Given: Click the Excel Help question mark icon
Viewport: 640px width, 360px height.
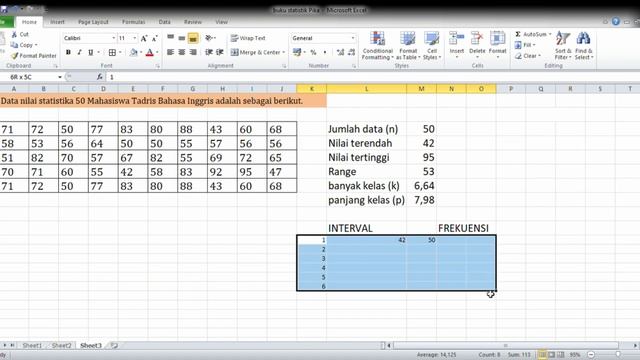Looking at the screenshot, I should click(616, 22).
